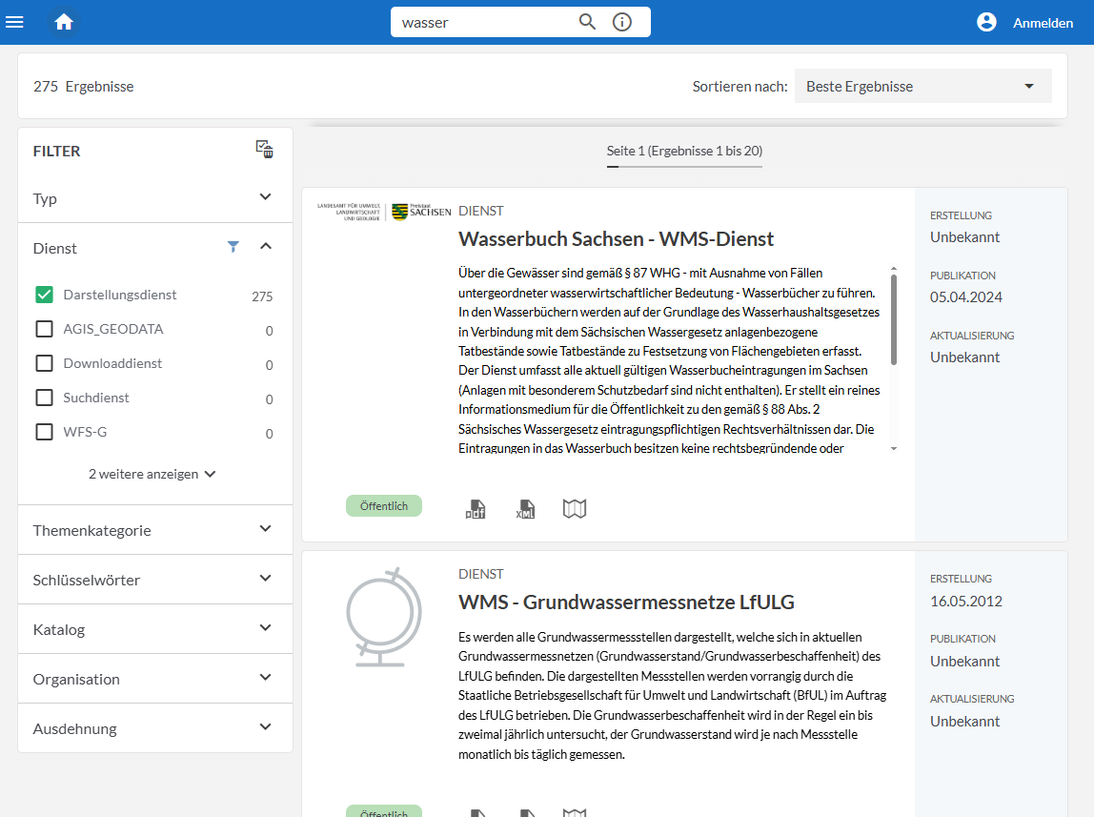Click the funnel icon next to Dienst
The image size is (1094, 817).
(233, 246)
